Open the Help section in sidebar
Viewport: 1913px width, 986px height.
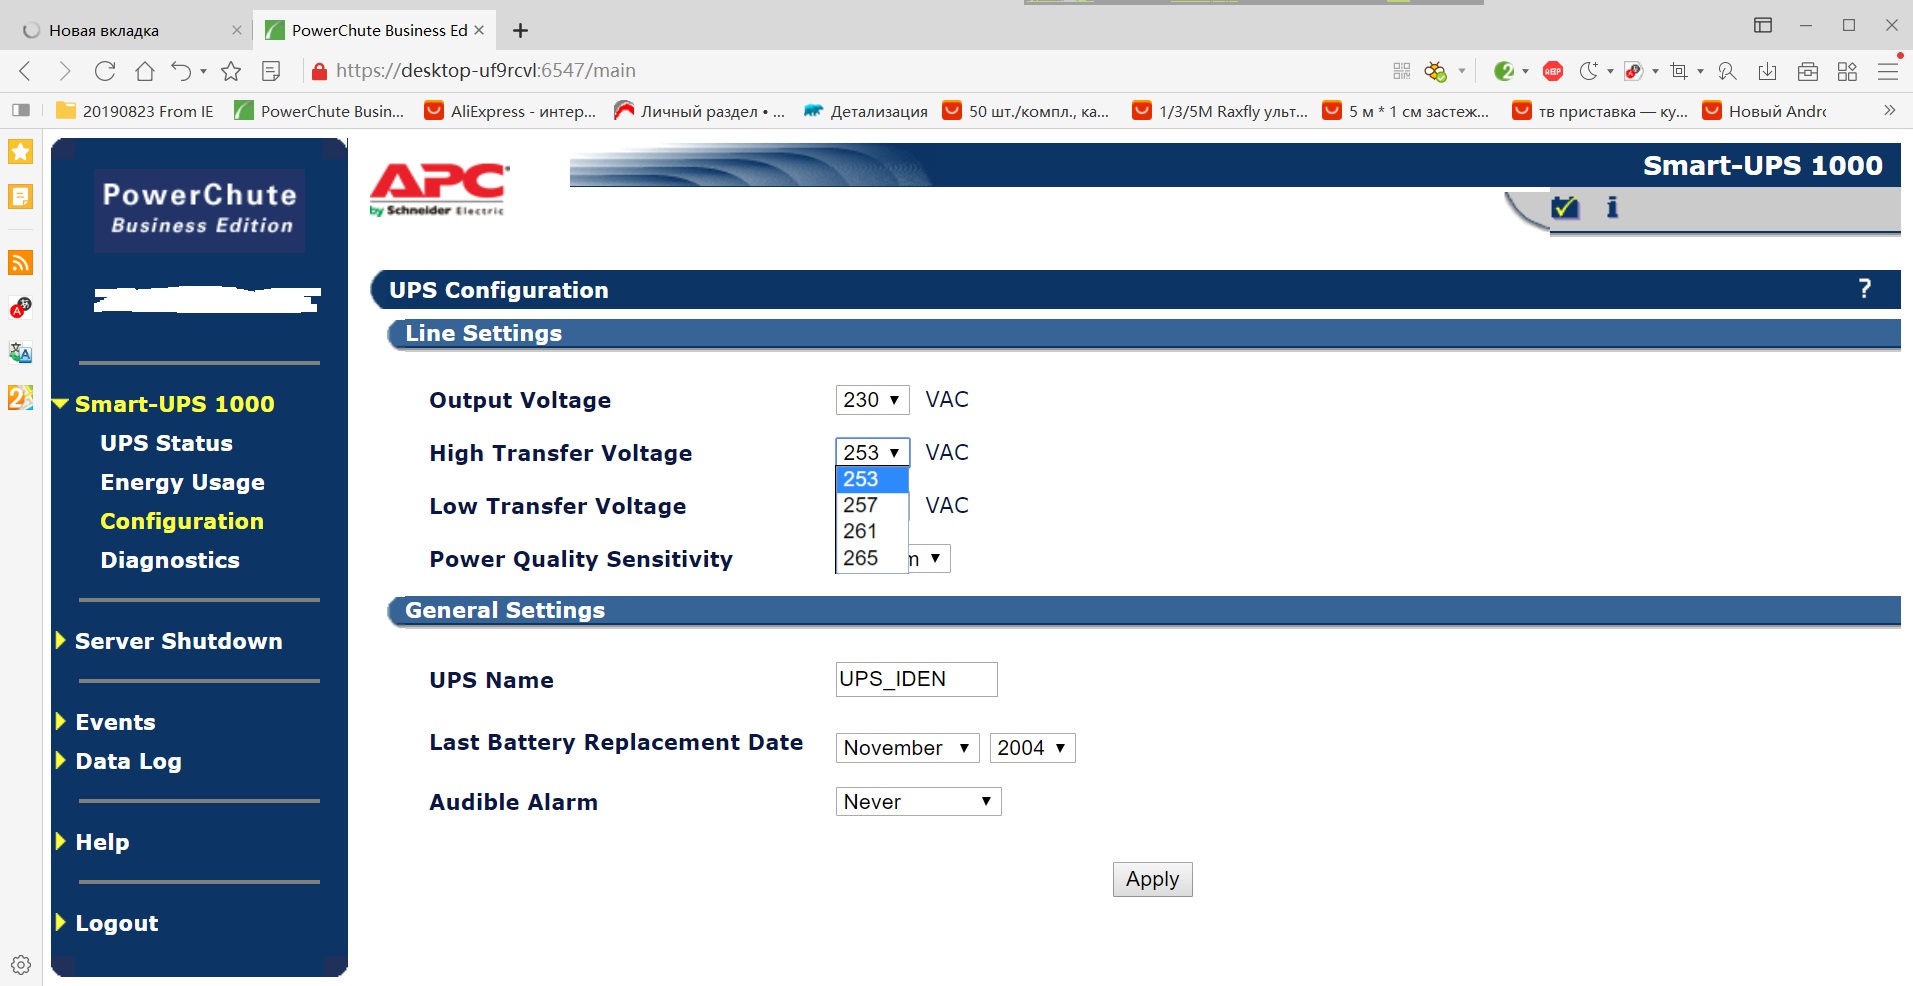point(102,842)
